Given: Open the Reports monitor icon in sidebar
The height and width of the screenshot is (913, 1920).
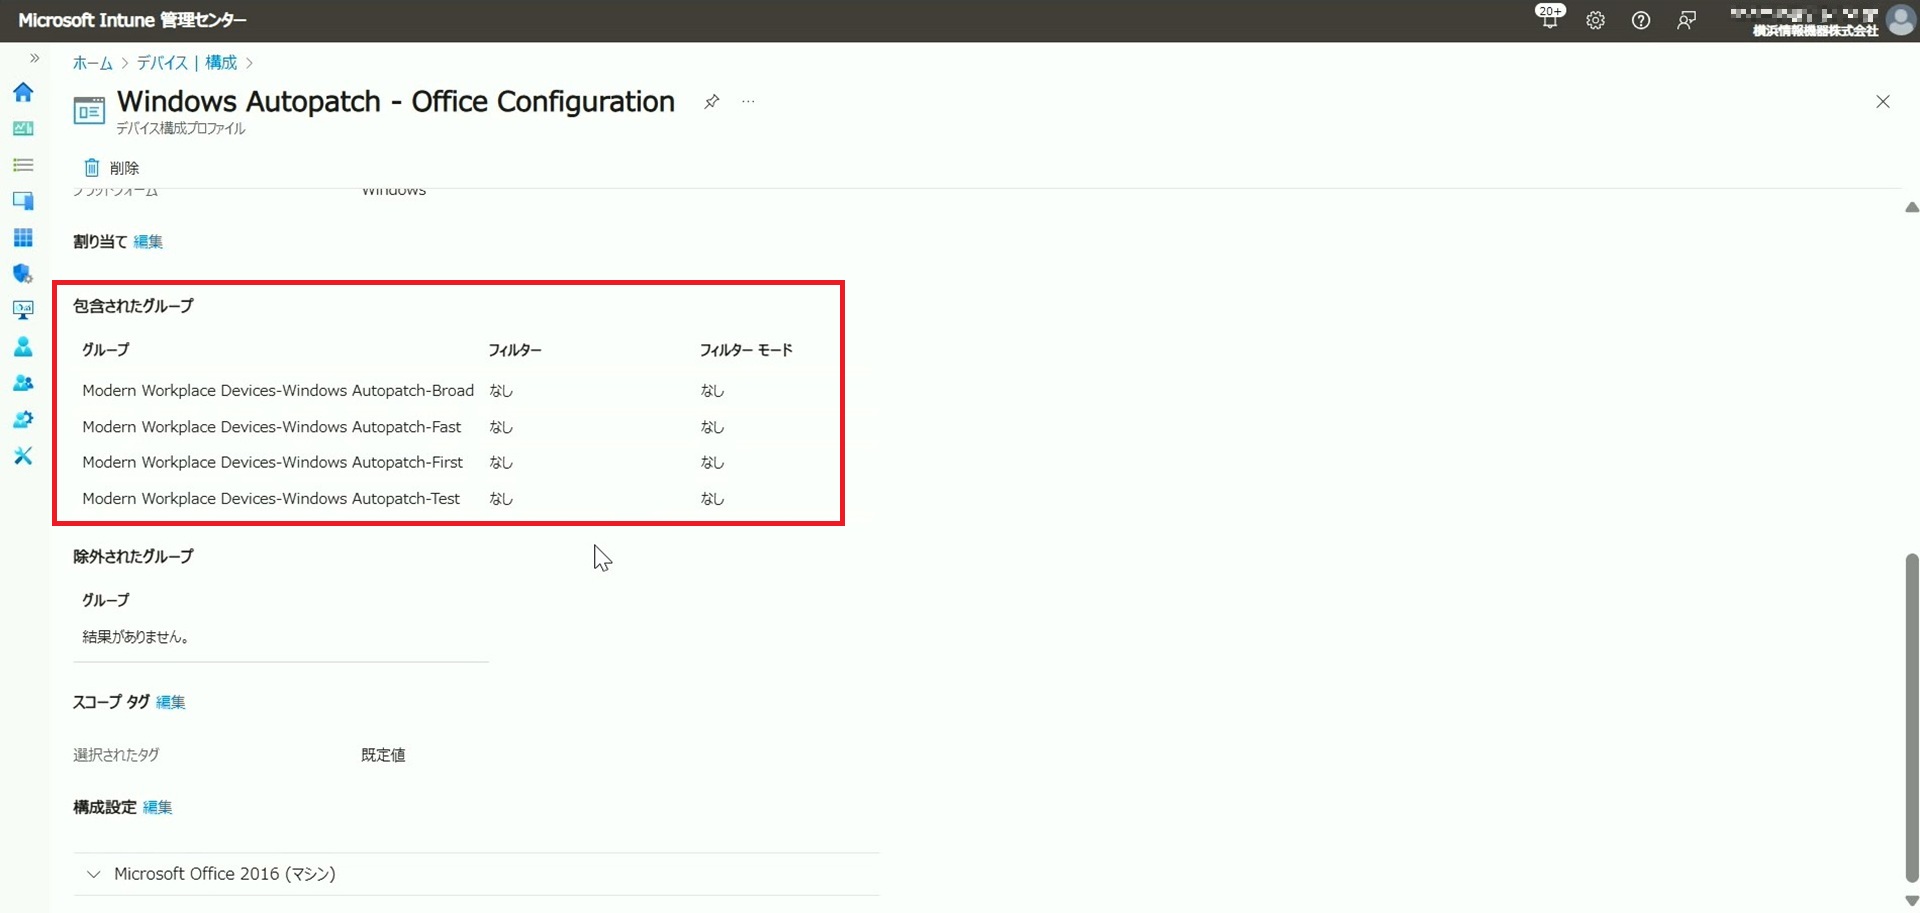Looking at the screenshot, I should point(23,310).
